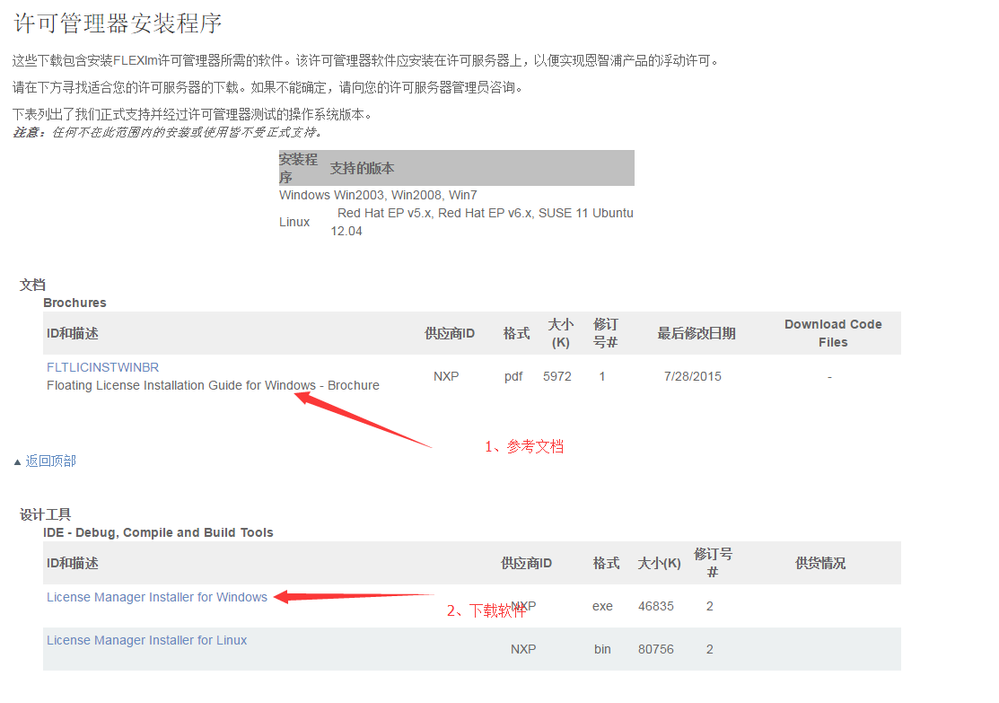
Task: Click the Download Code Files column header
Action: pyautogui.click(x=833, y=333)
